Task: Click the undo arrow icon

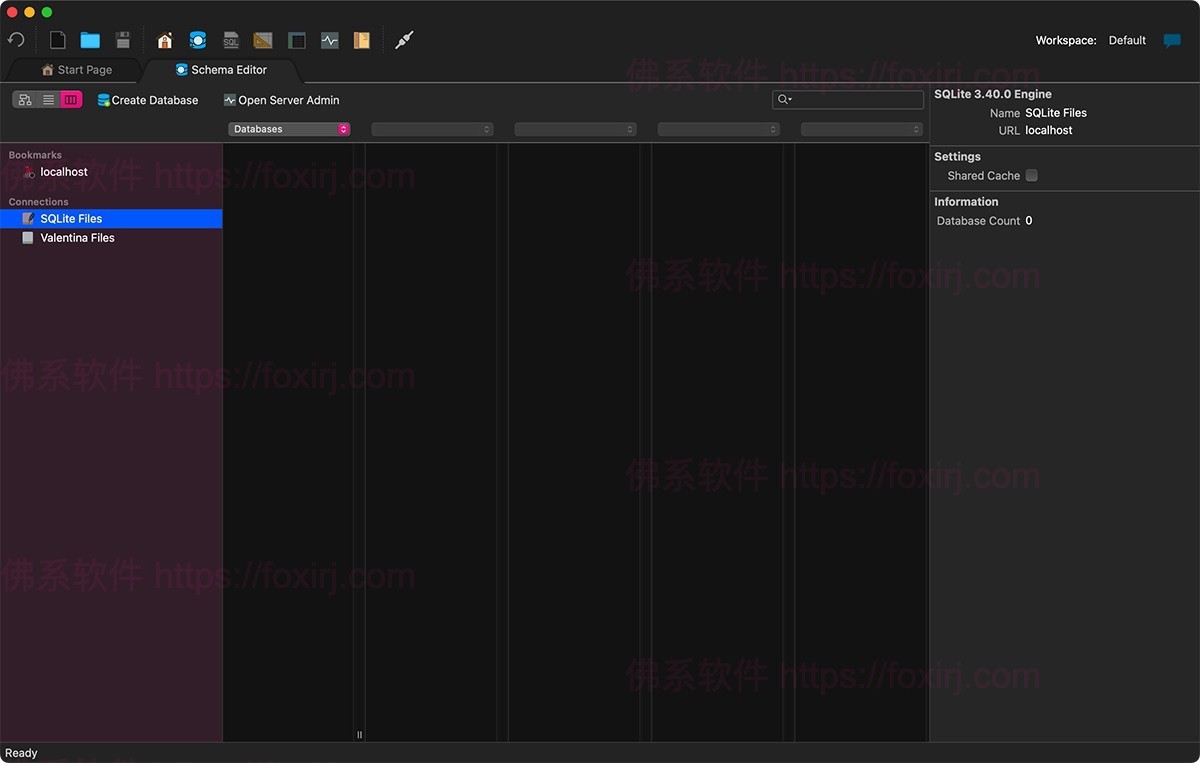Action: click(x=16, y=40)
